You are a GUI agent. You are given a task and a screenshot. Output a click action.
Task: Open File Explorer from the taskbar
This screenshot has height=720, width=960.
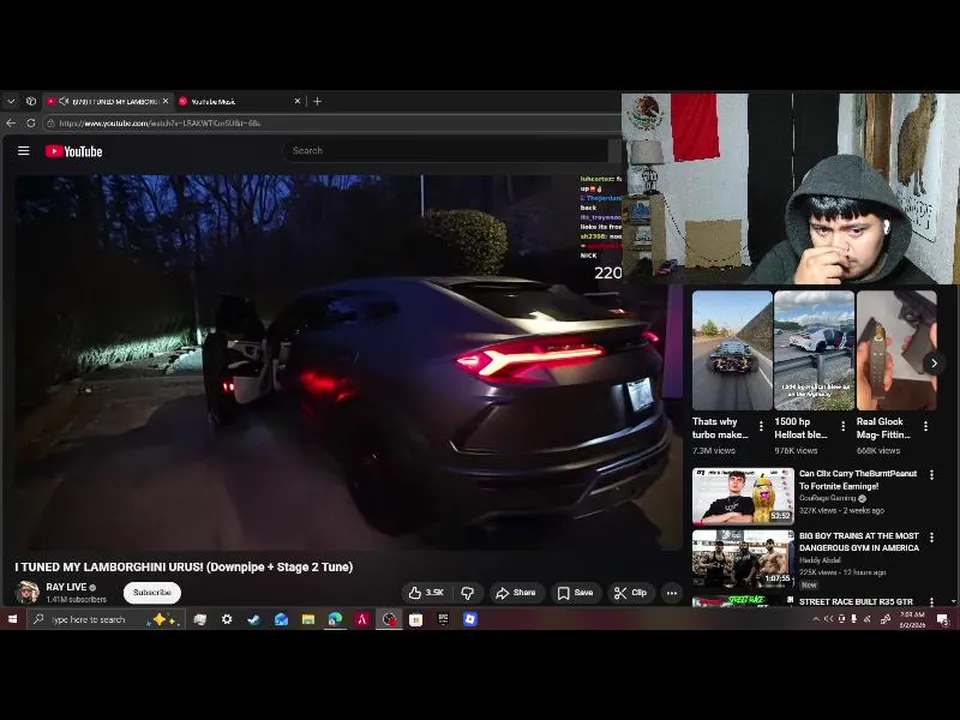(308, 620)
